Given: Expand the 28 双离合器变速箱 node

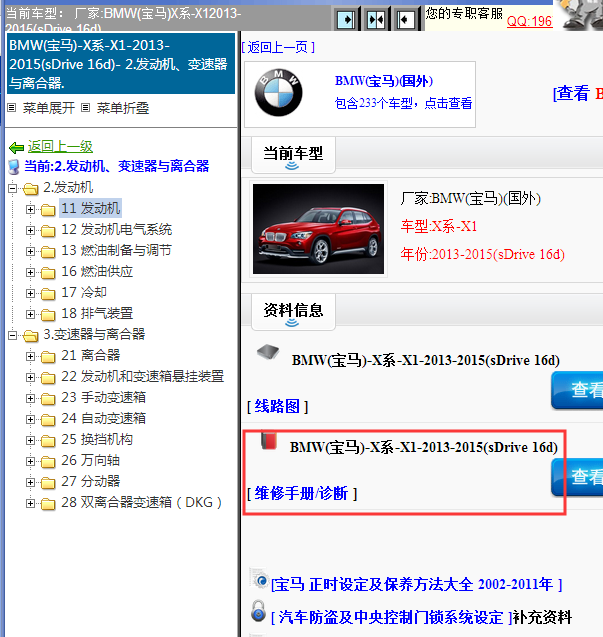Looking at the screenshot, I should pos(30,503).
